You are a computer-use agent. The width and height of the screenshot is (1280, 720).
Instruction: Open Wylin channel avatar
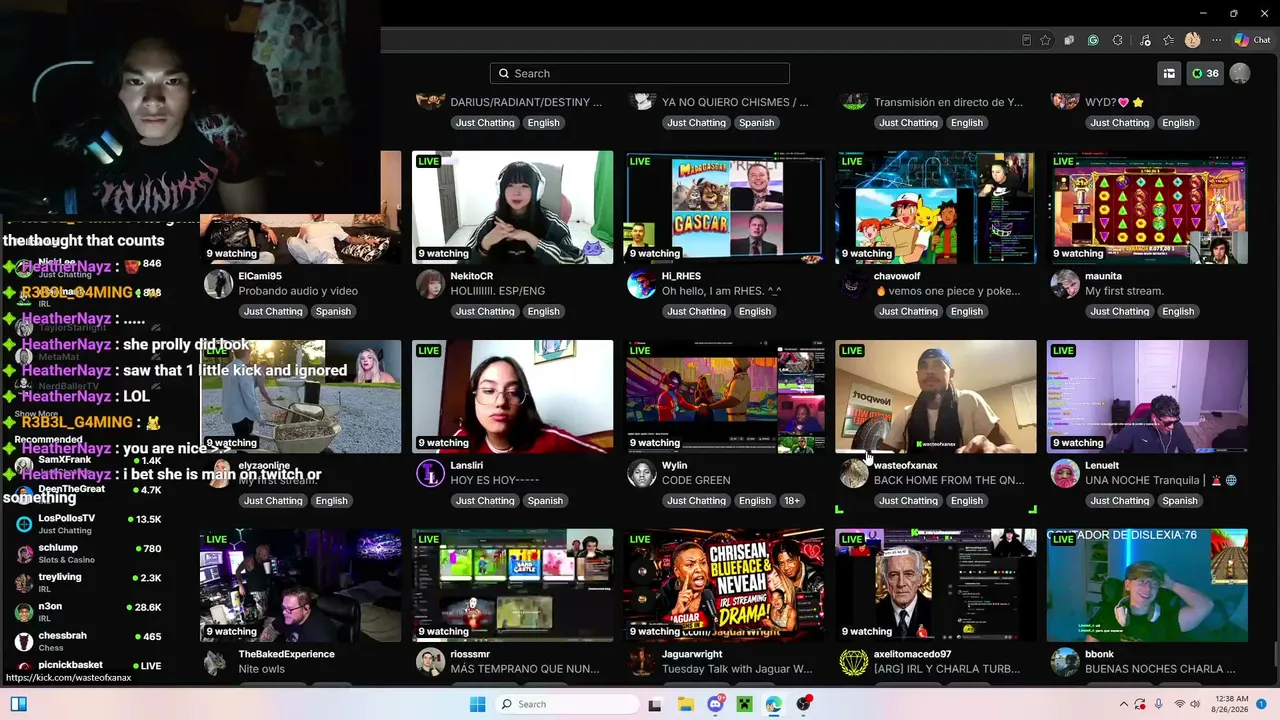click(x=641, y=473)
